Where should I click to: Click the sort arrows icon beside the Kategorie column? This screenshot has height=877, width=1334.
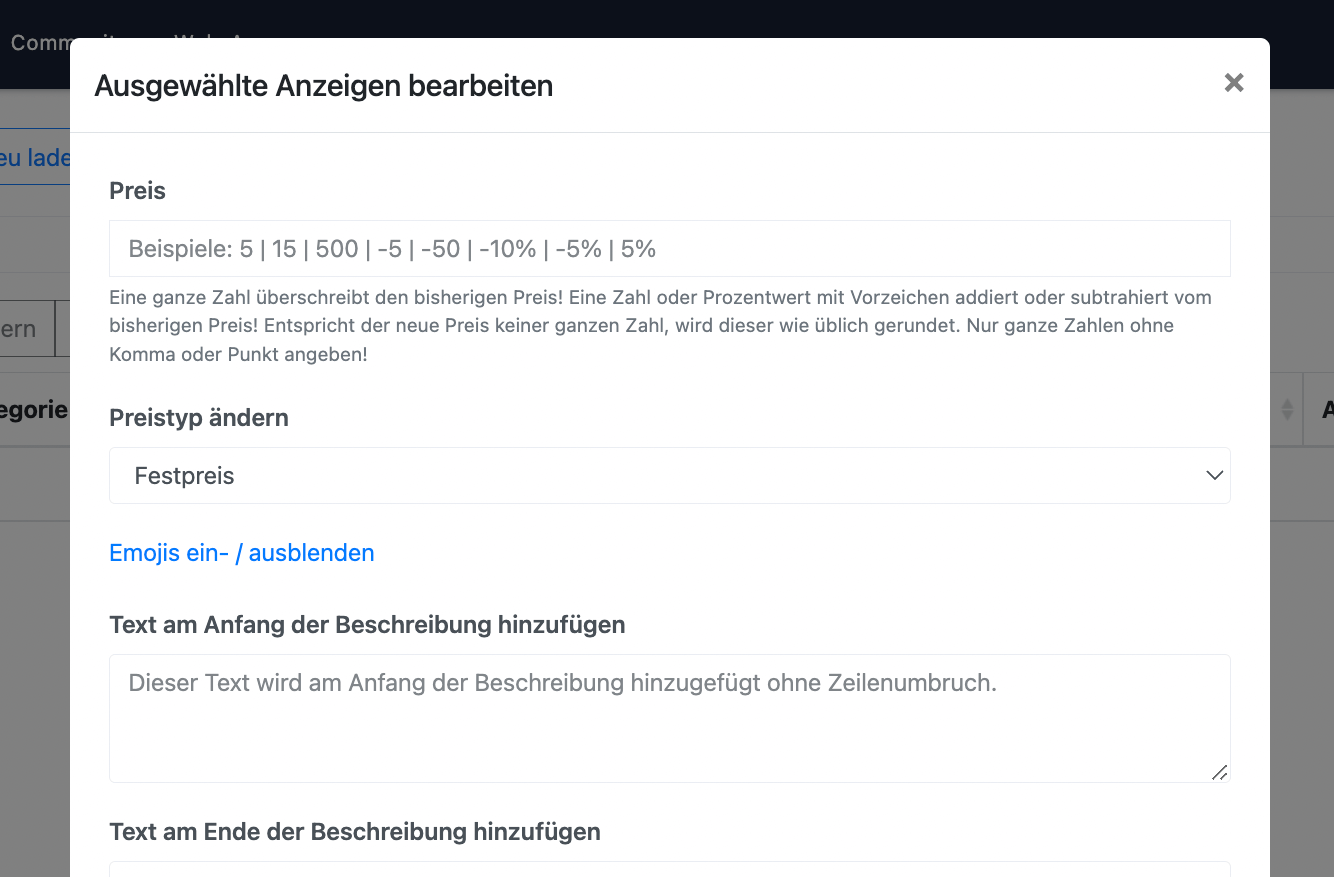pyautogui.click(x=1289, y=409)
